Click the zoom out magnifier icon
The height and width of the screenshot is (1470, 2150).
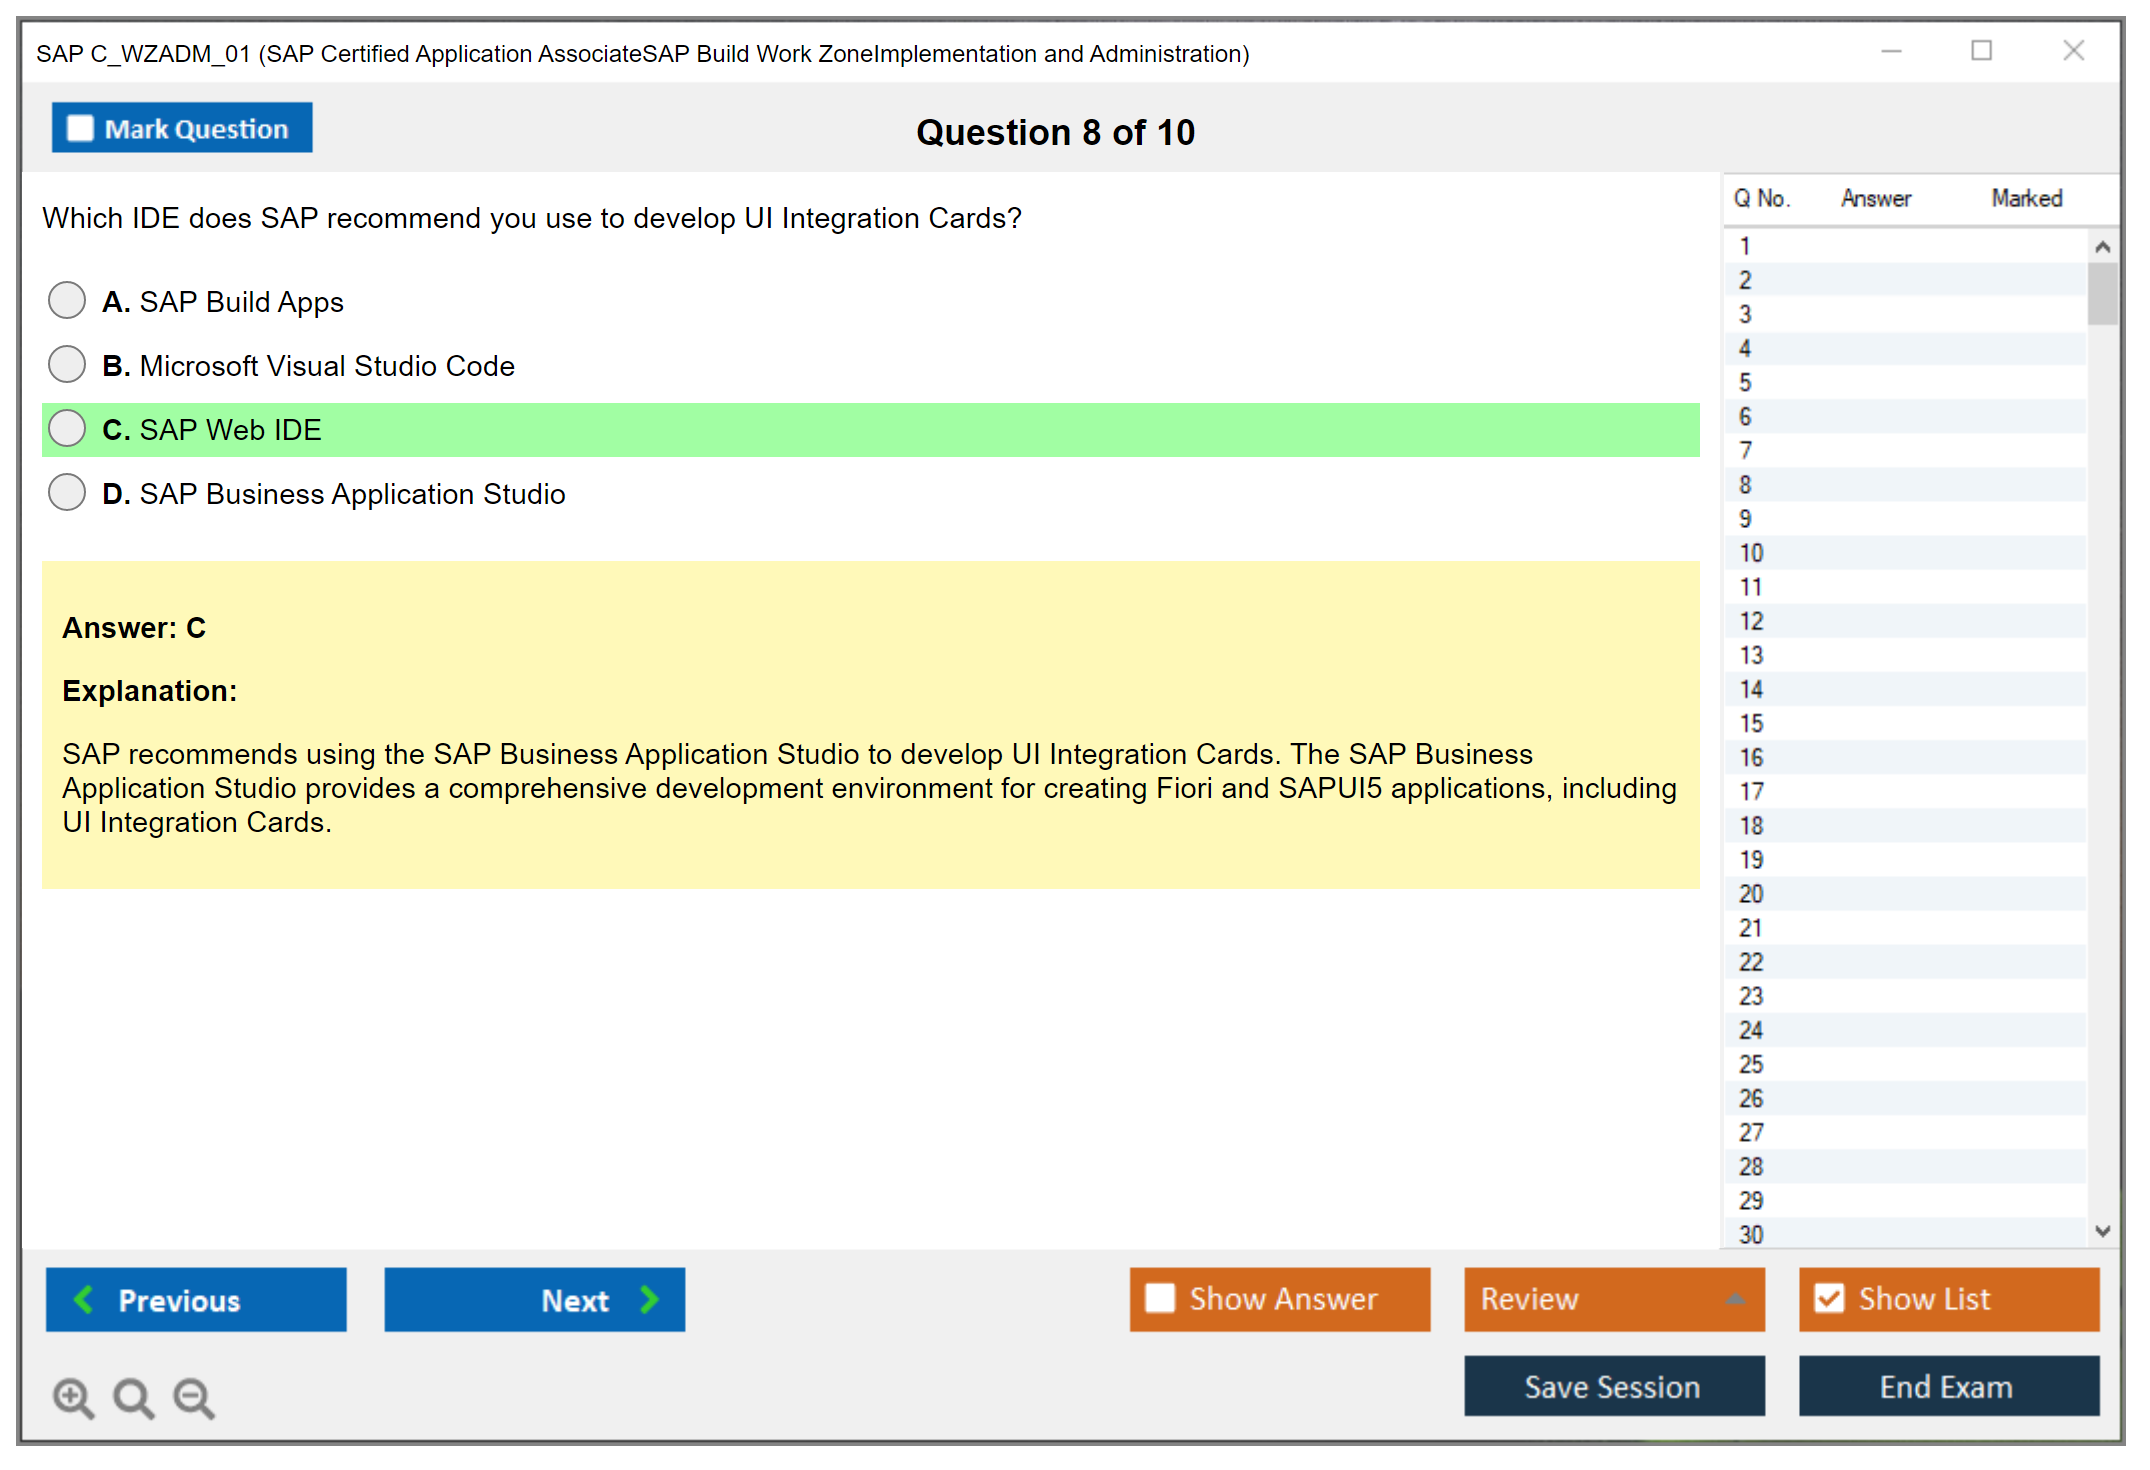tap(193, 1397)
